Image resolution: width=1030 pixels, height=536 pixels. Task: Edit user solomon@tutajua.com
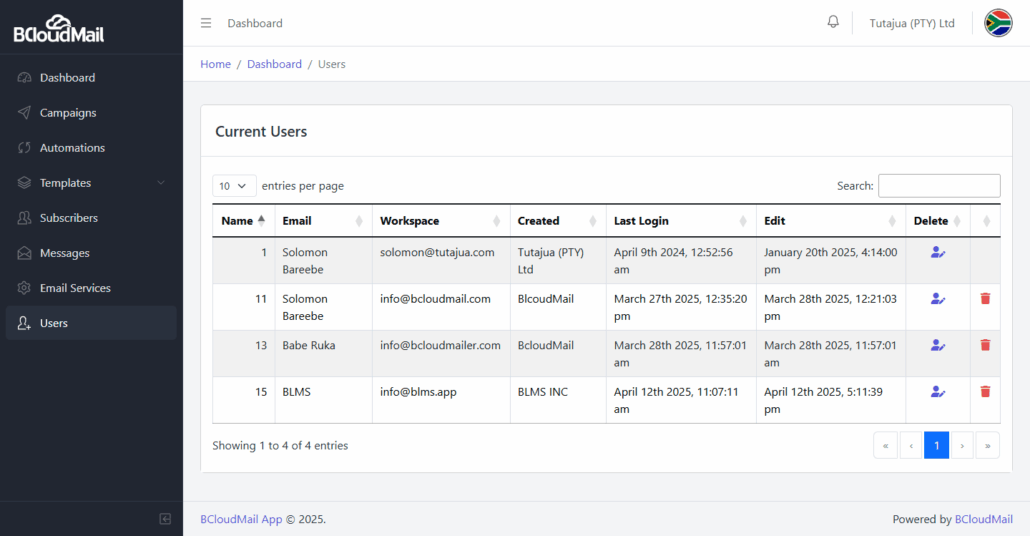click(x=937, y=252)
